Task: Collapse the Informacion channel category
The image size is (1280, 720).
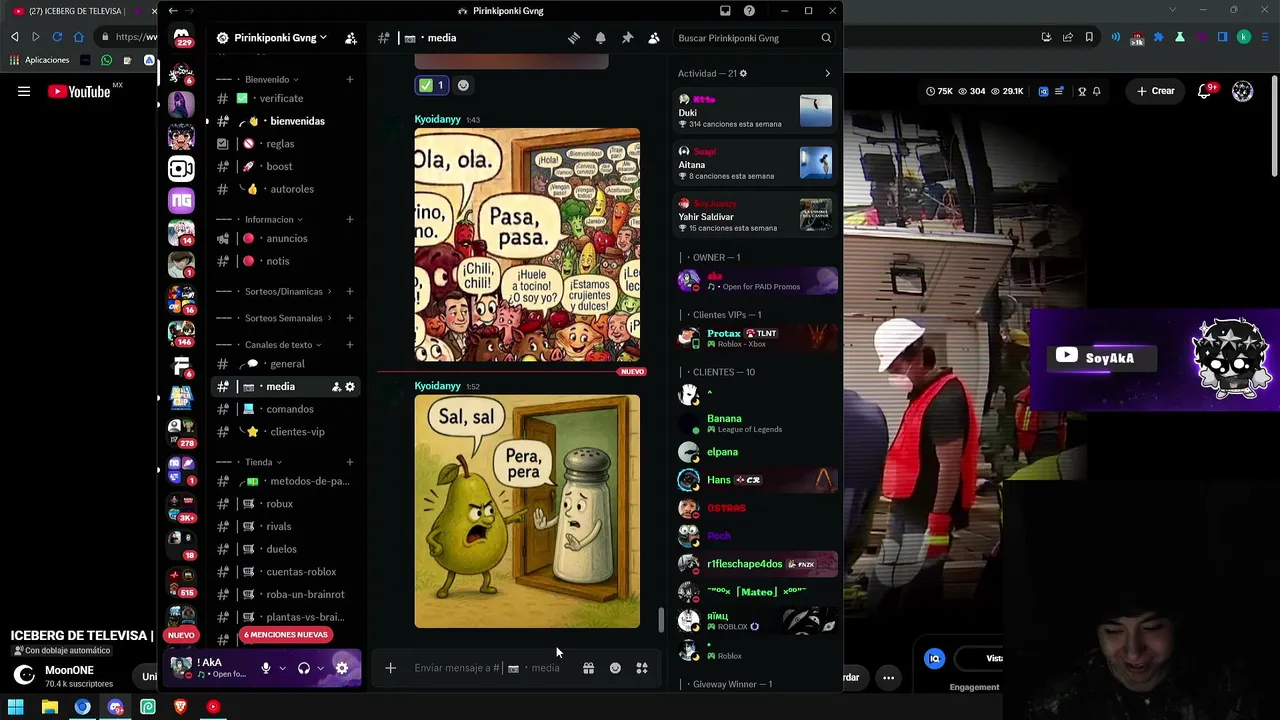Action: 273,219
